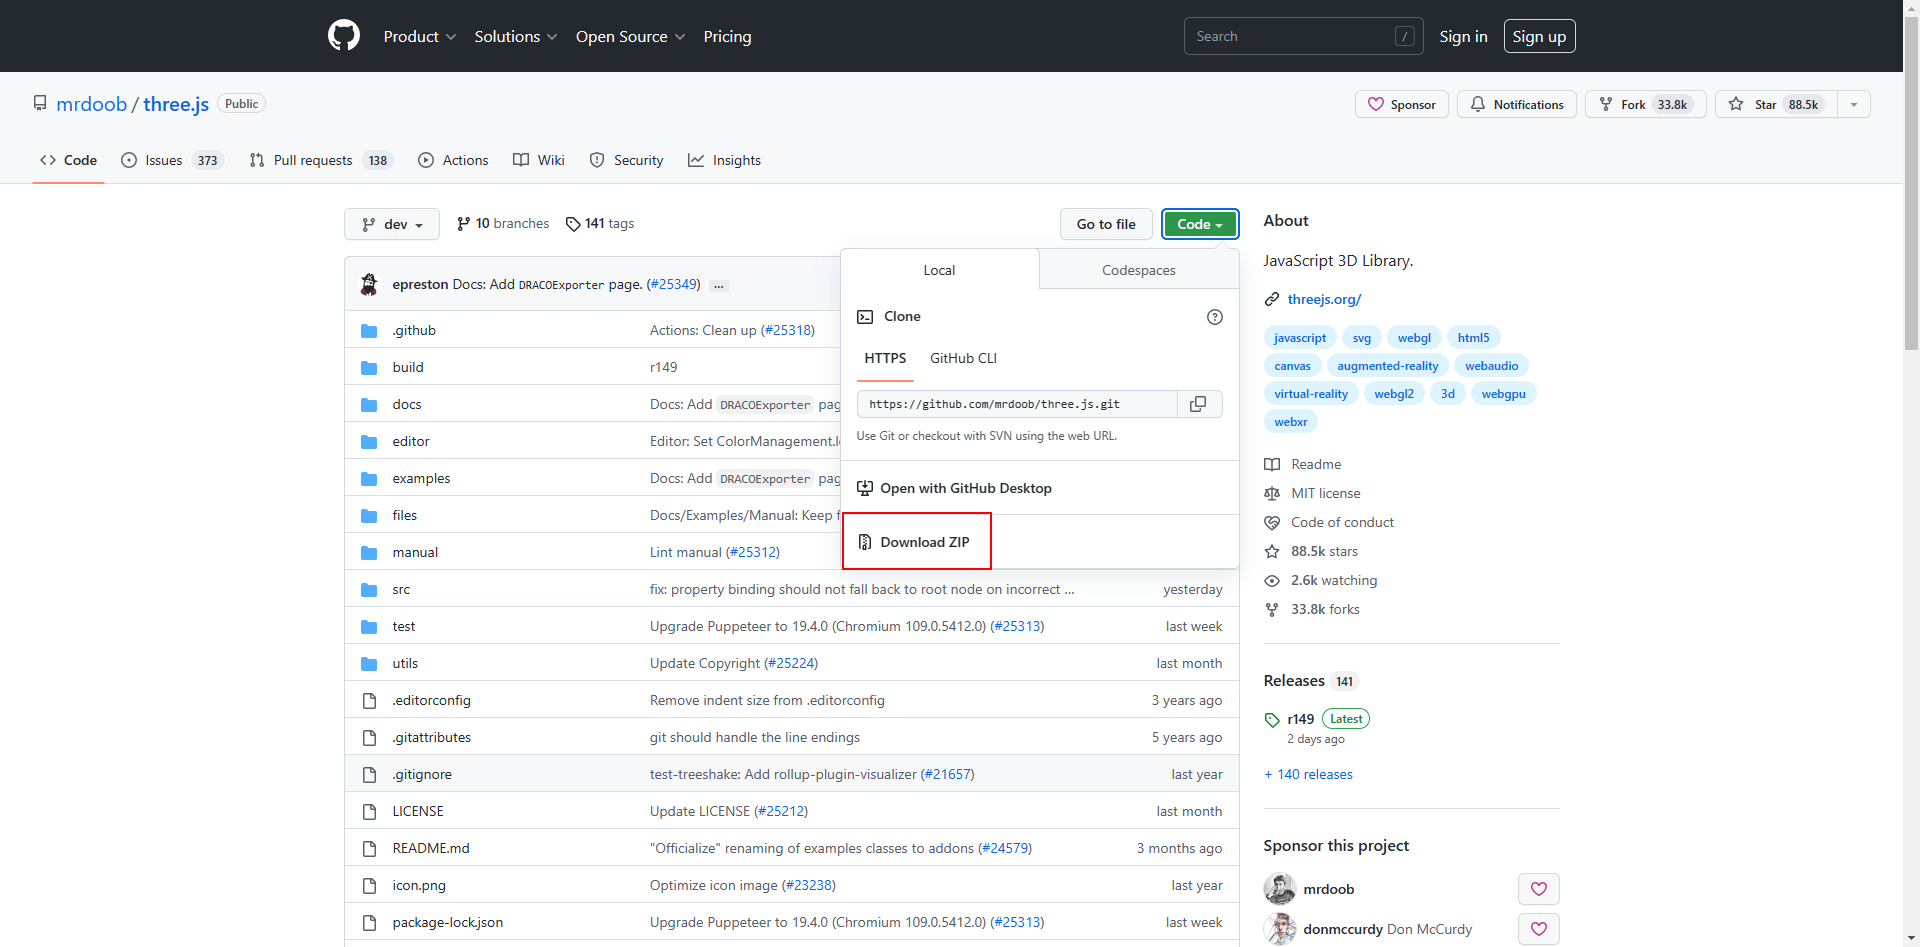1920x947 pixels.
Task: Click epreston's avatar image
Action: tap(369, 284)
